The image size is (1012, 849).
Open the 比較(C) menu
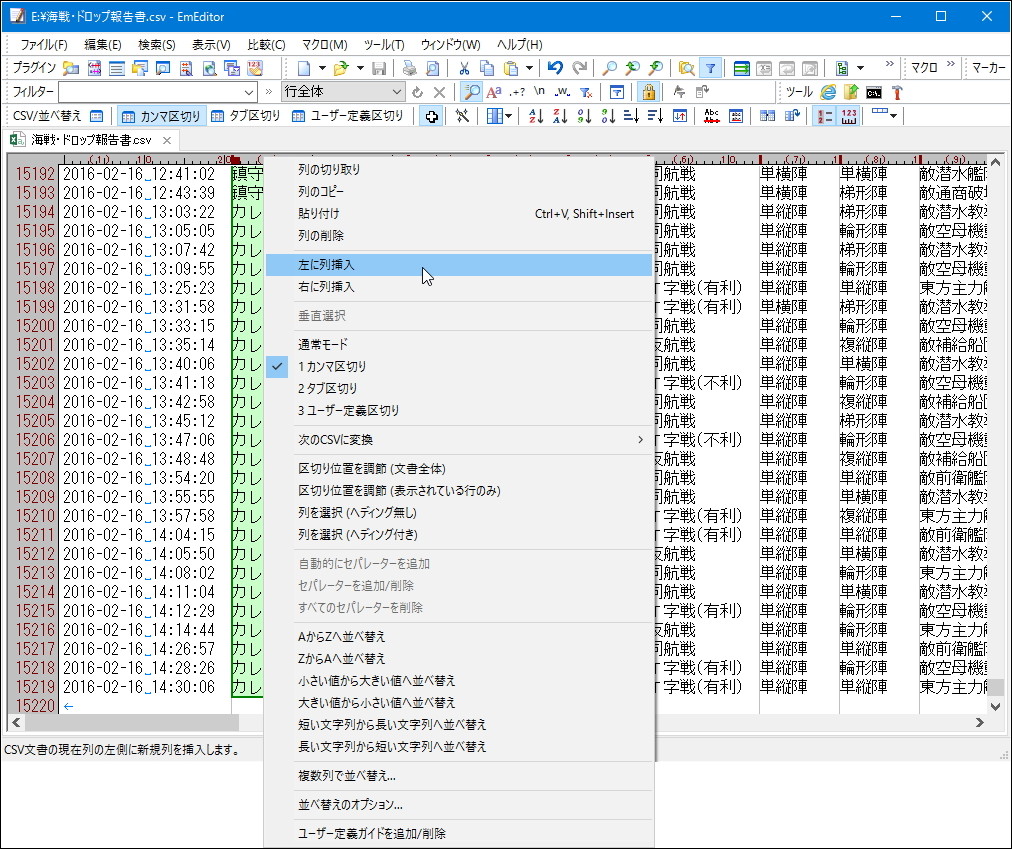266,45
